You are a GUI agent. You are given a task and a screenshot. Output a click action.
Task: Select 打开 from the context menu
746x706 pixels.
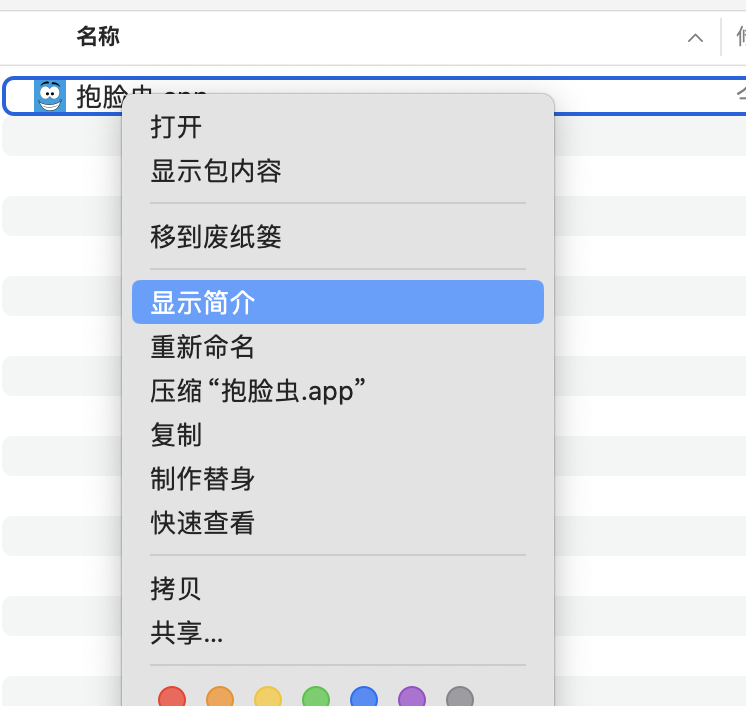[x=176, y=127]
